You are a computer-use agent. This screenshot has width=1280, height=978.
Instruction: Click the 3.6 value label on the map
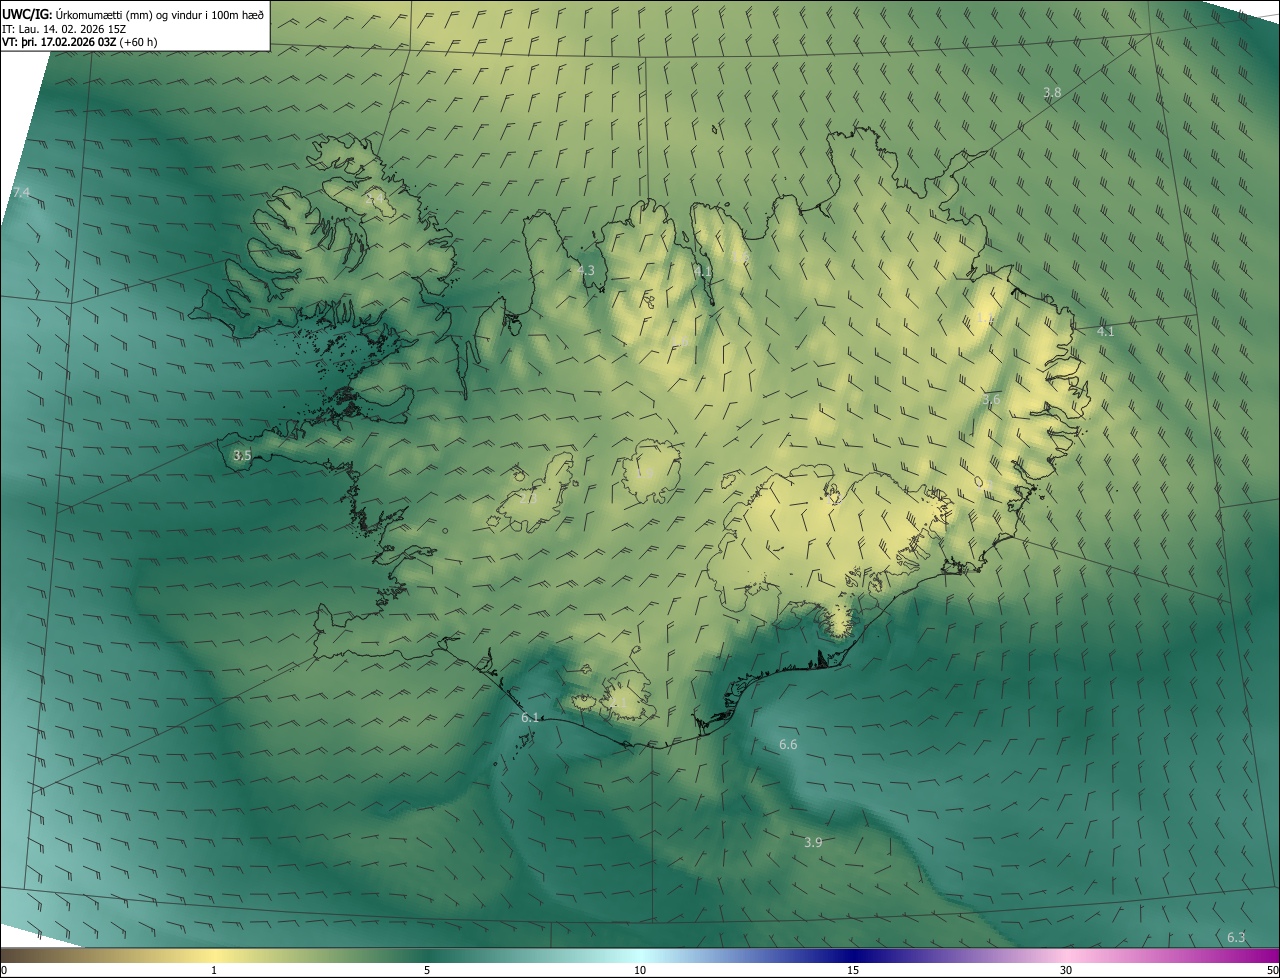[991, 399]
